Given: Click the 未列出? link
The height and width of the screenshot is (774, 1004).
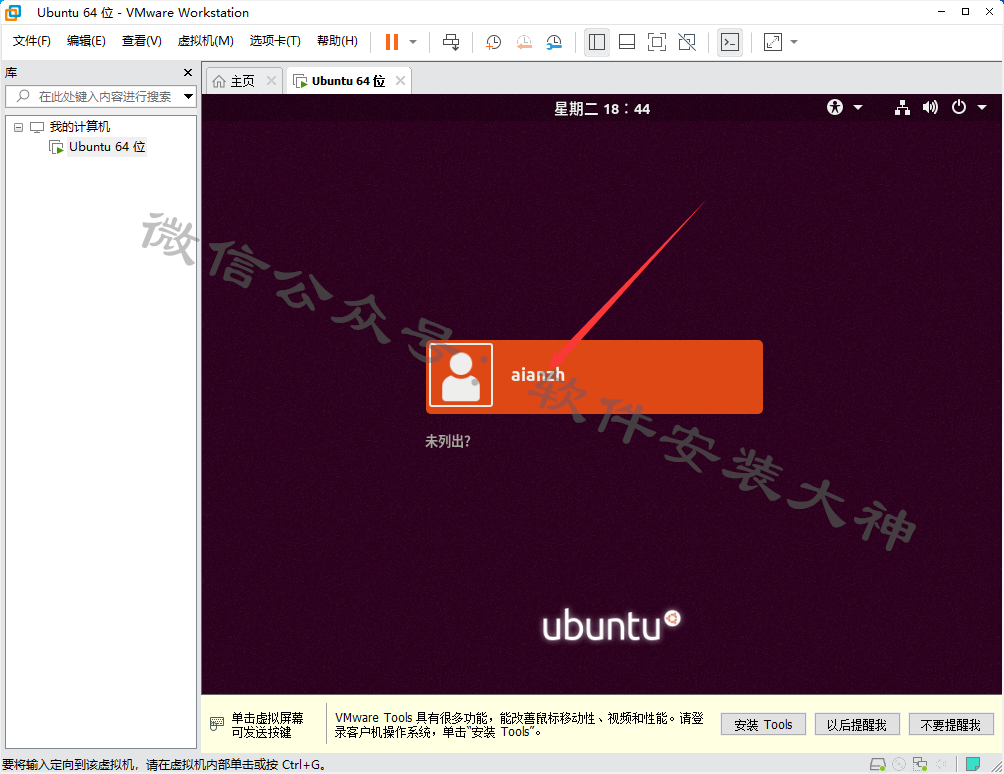Looking at the screenshot, I should [x=448, y=441].
